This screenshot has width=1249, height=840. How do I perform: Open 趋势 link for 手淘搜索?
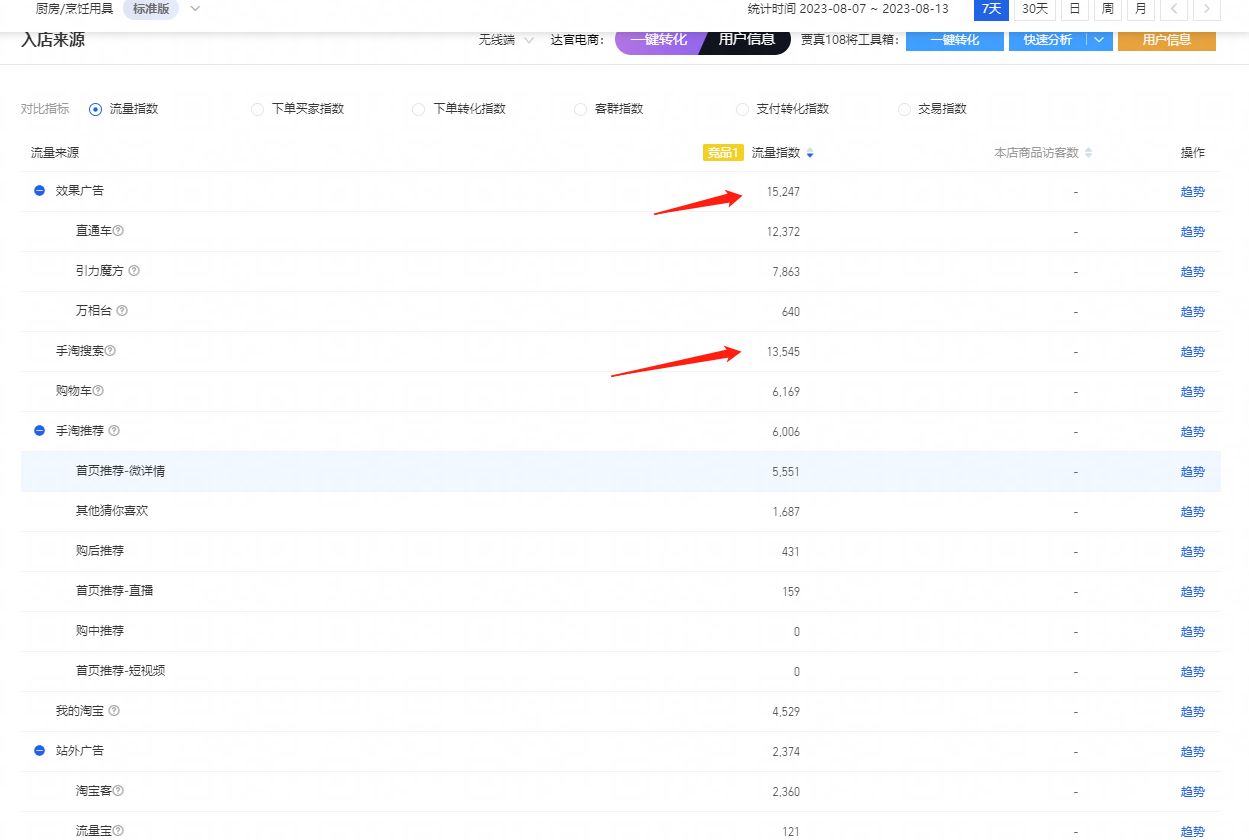point(1192,352)
